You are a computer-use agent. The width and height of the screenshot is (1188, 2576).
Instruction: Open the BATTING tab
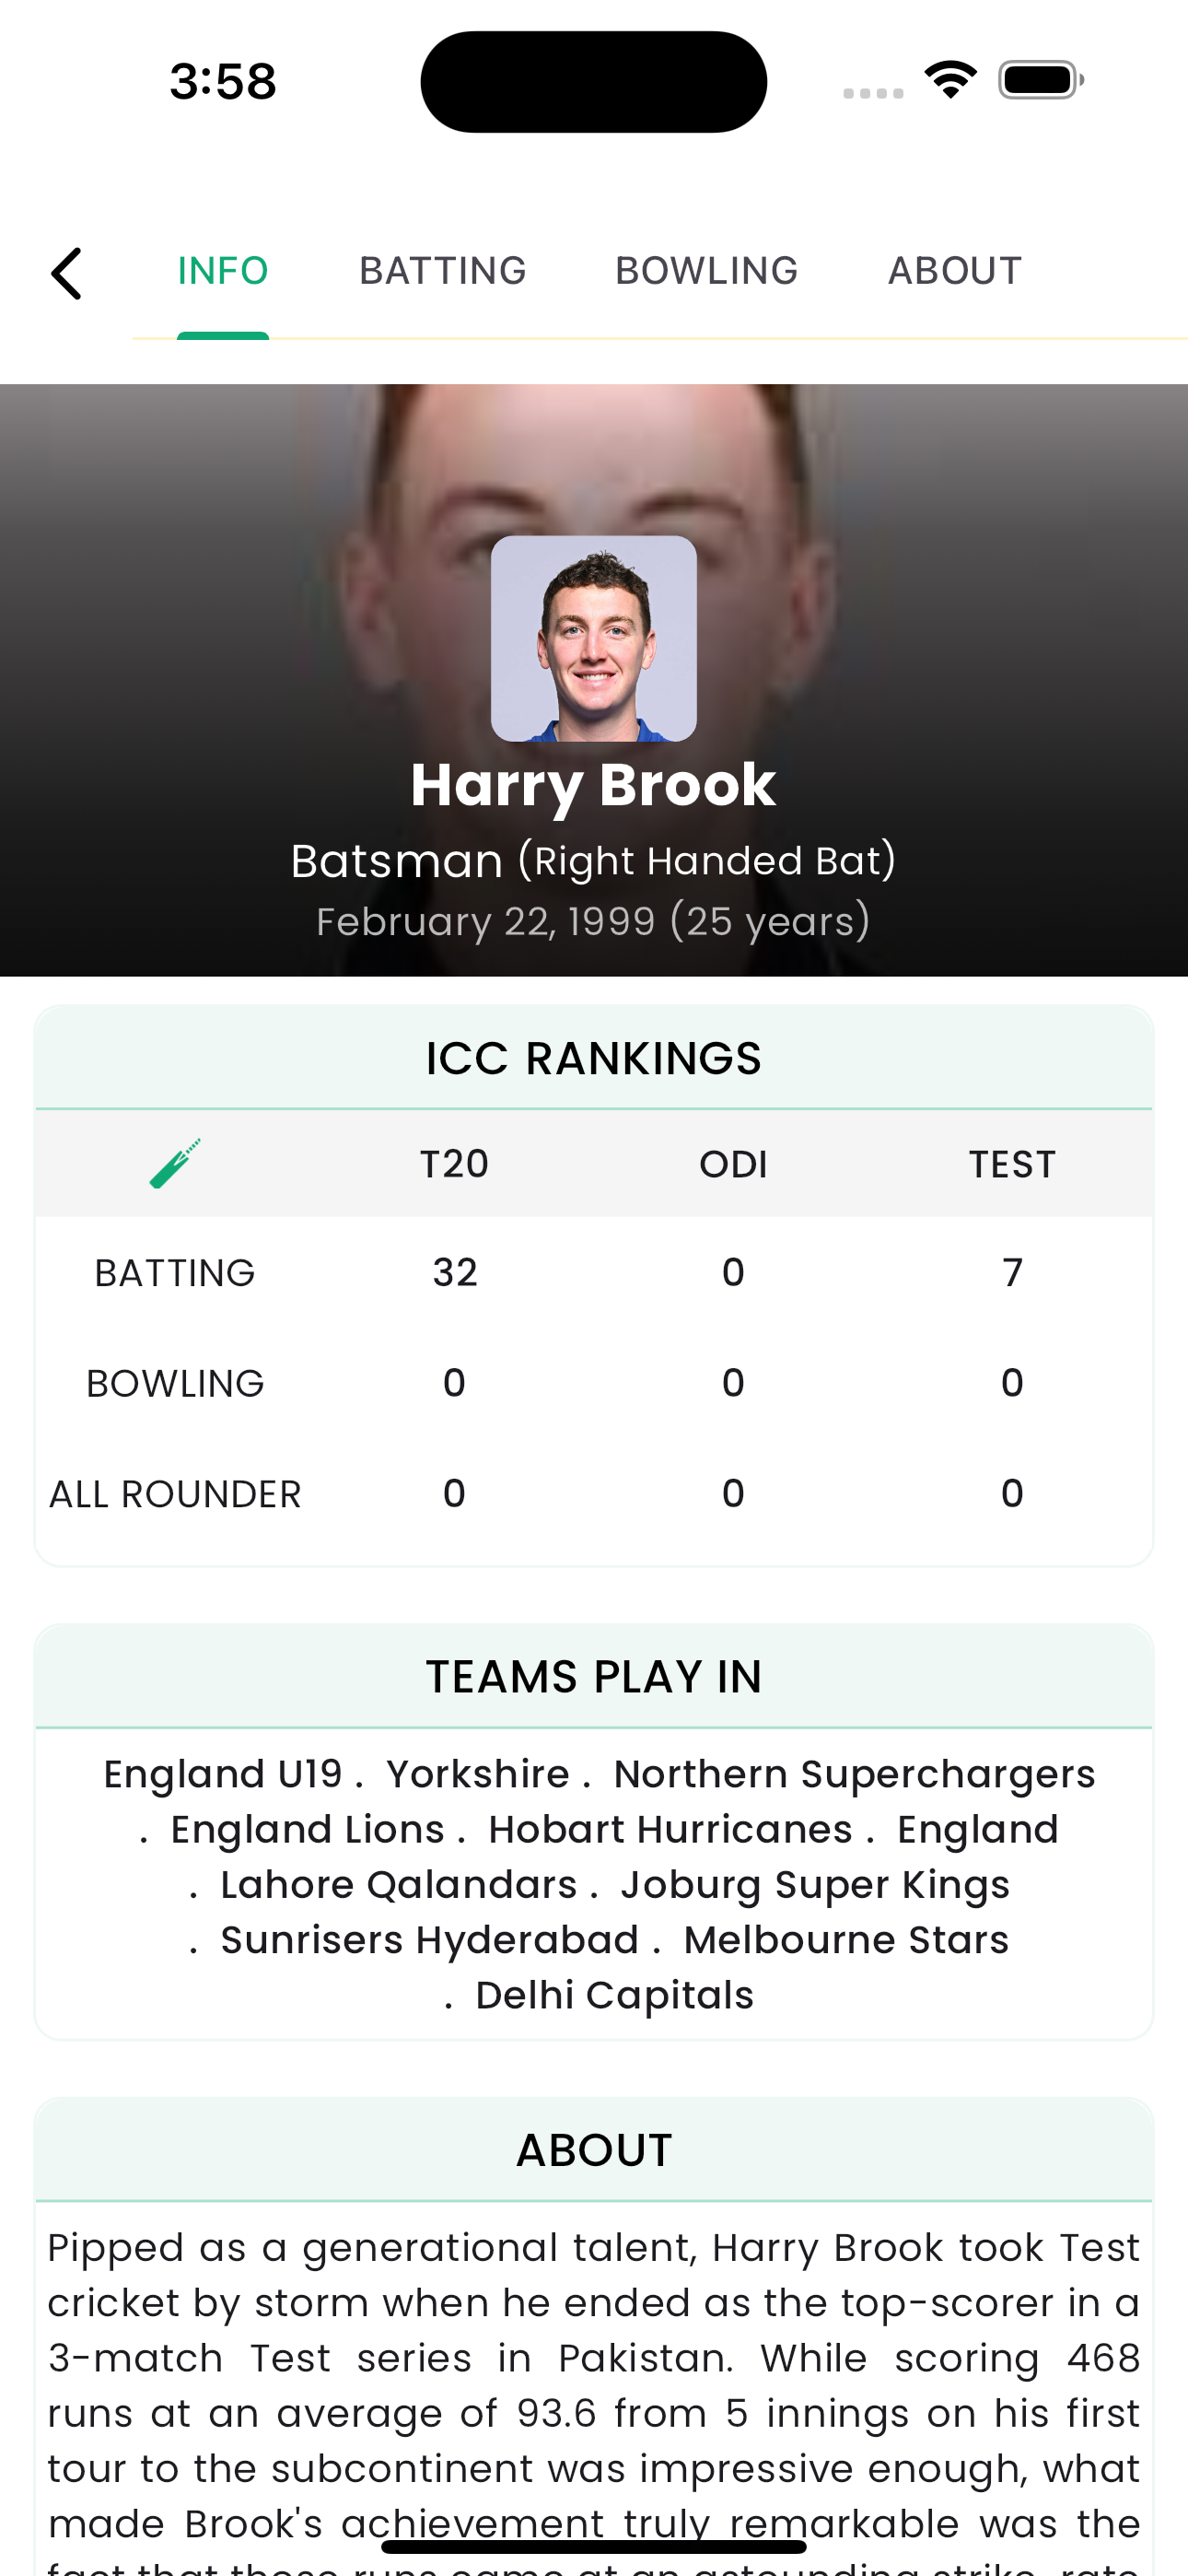coord(442,271)
